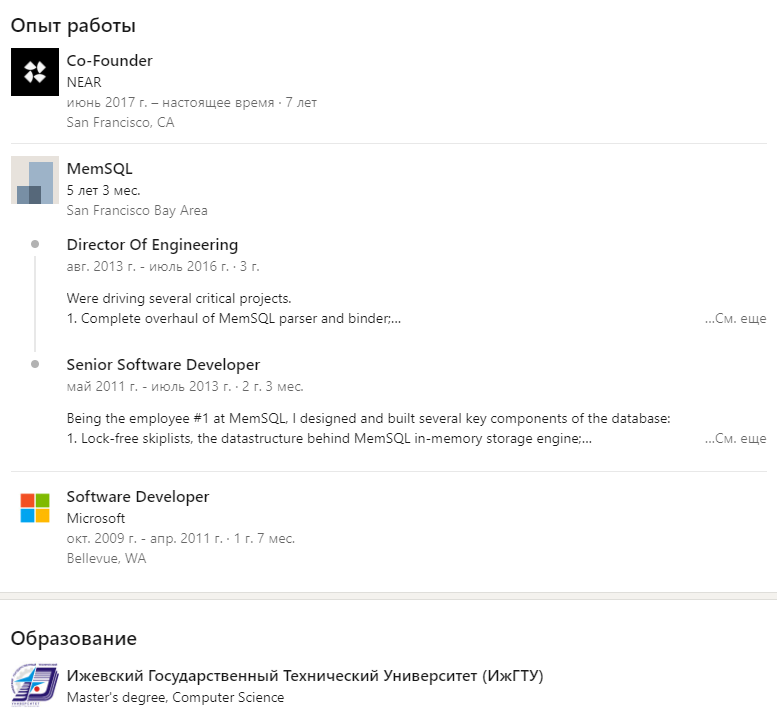Image resolution: width=777 pixels, height=714 pixels.
Task: Open the MemSQL company heading
Action: 99,169
